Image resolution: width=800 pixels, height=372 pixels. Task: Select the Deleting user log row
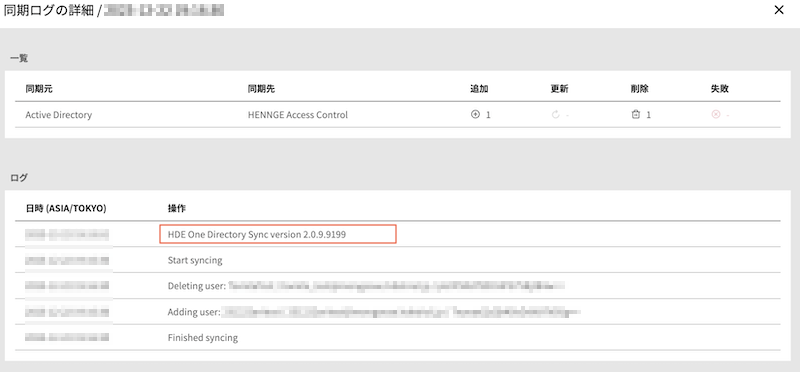click(397, 286)
